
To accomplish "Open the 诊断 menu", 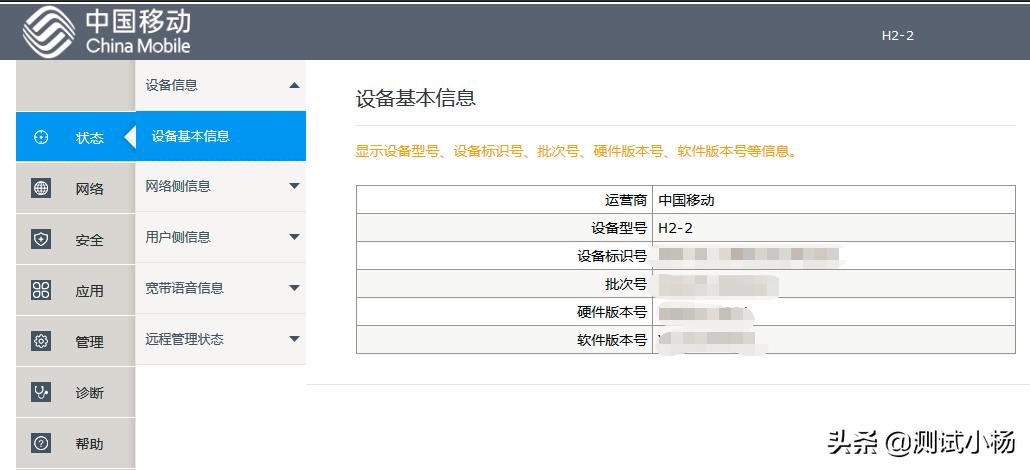I will [x=76, y=392].
